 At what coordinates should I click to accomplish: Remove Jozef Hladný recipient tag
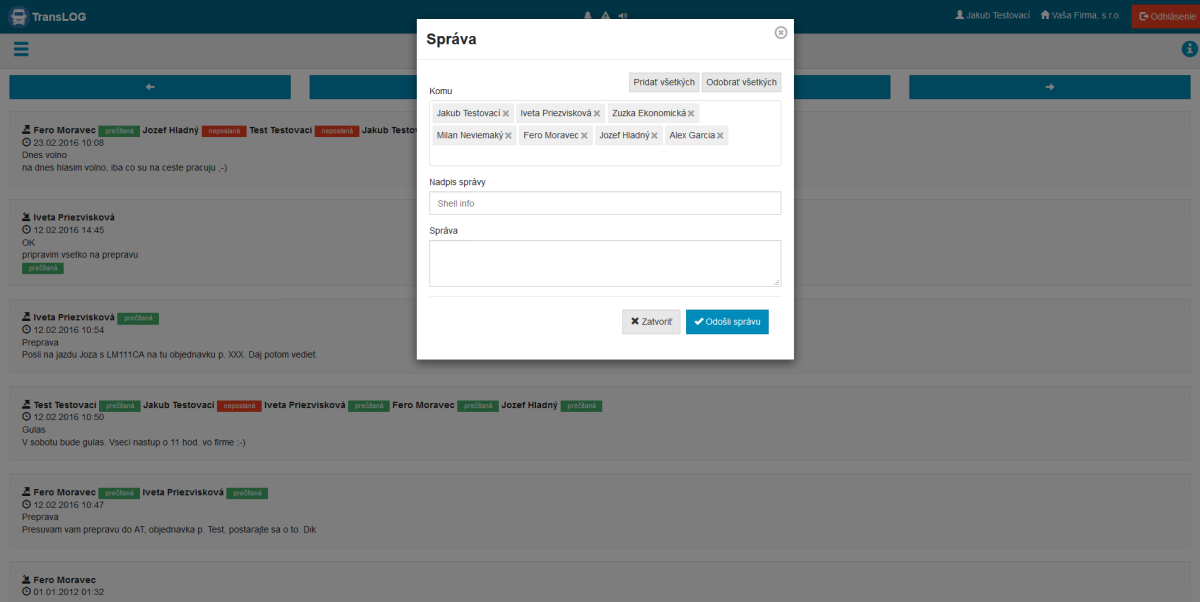[x=655, y=136]
